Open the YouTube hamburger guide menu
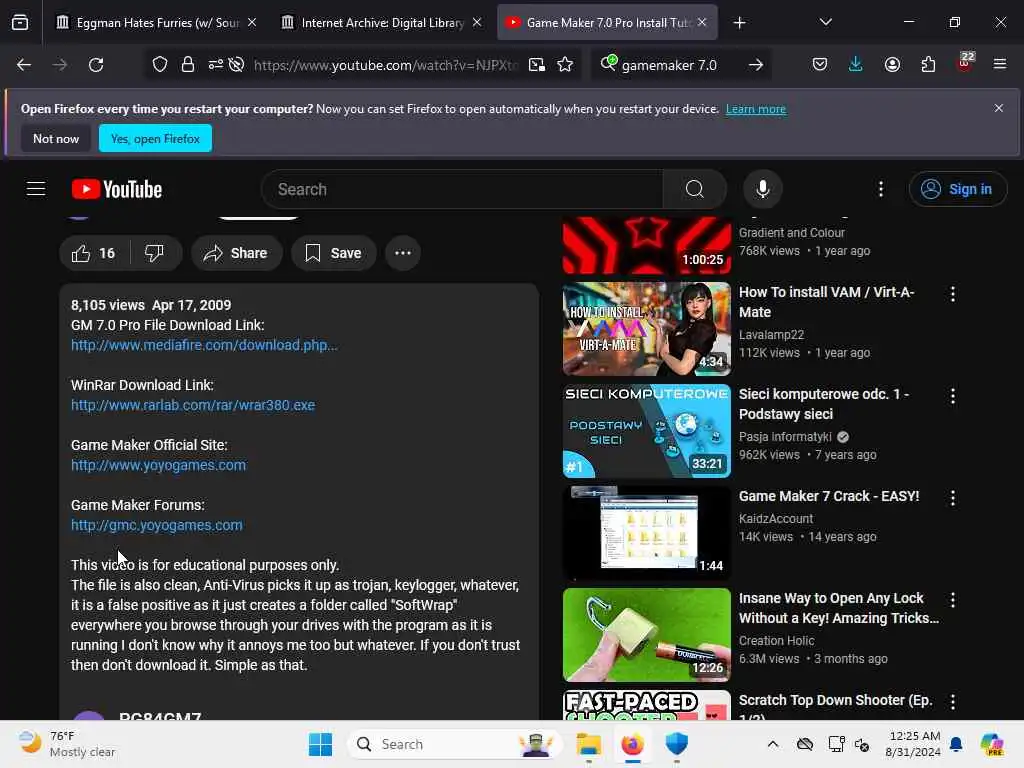The image size is (1024, 768). [x=36, y=189]
